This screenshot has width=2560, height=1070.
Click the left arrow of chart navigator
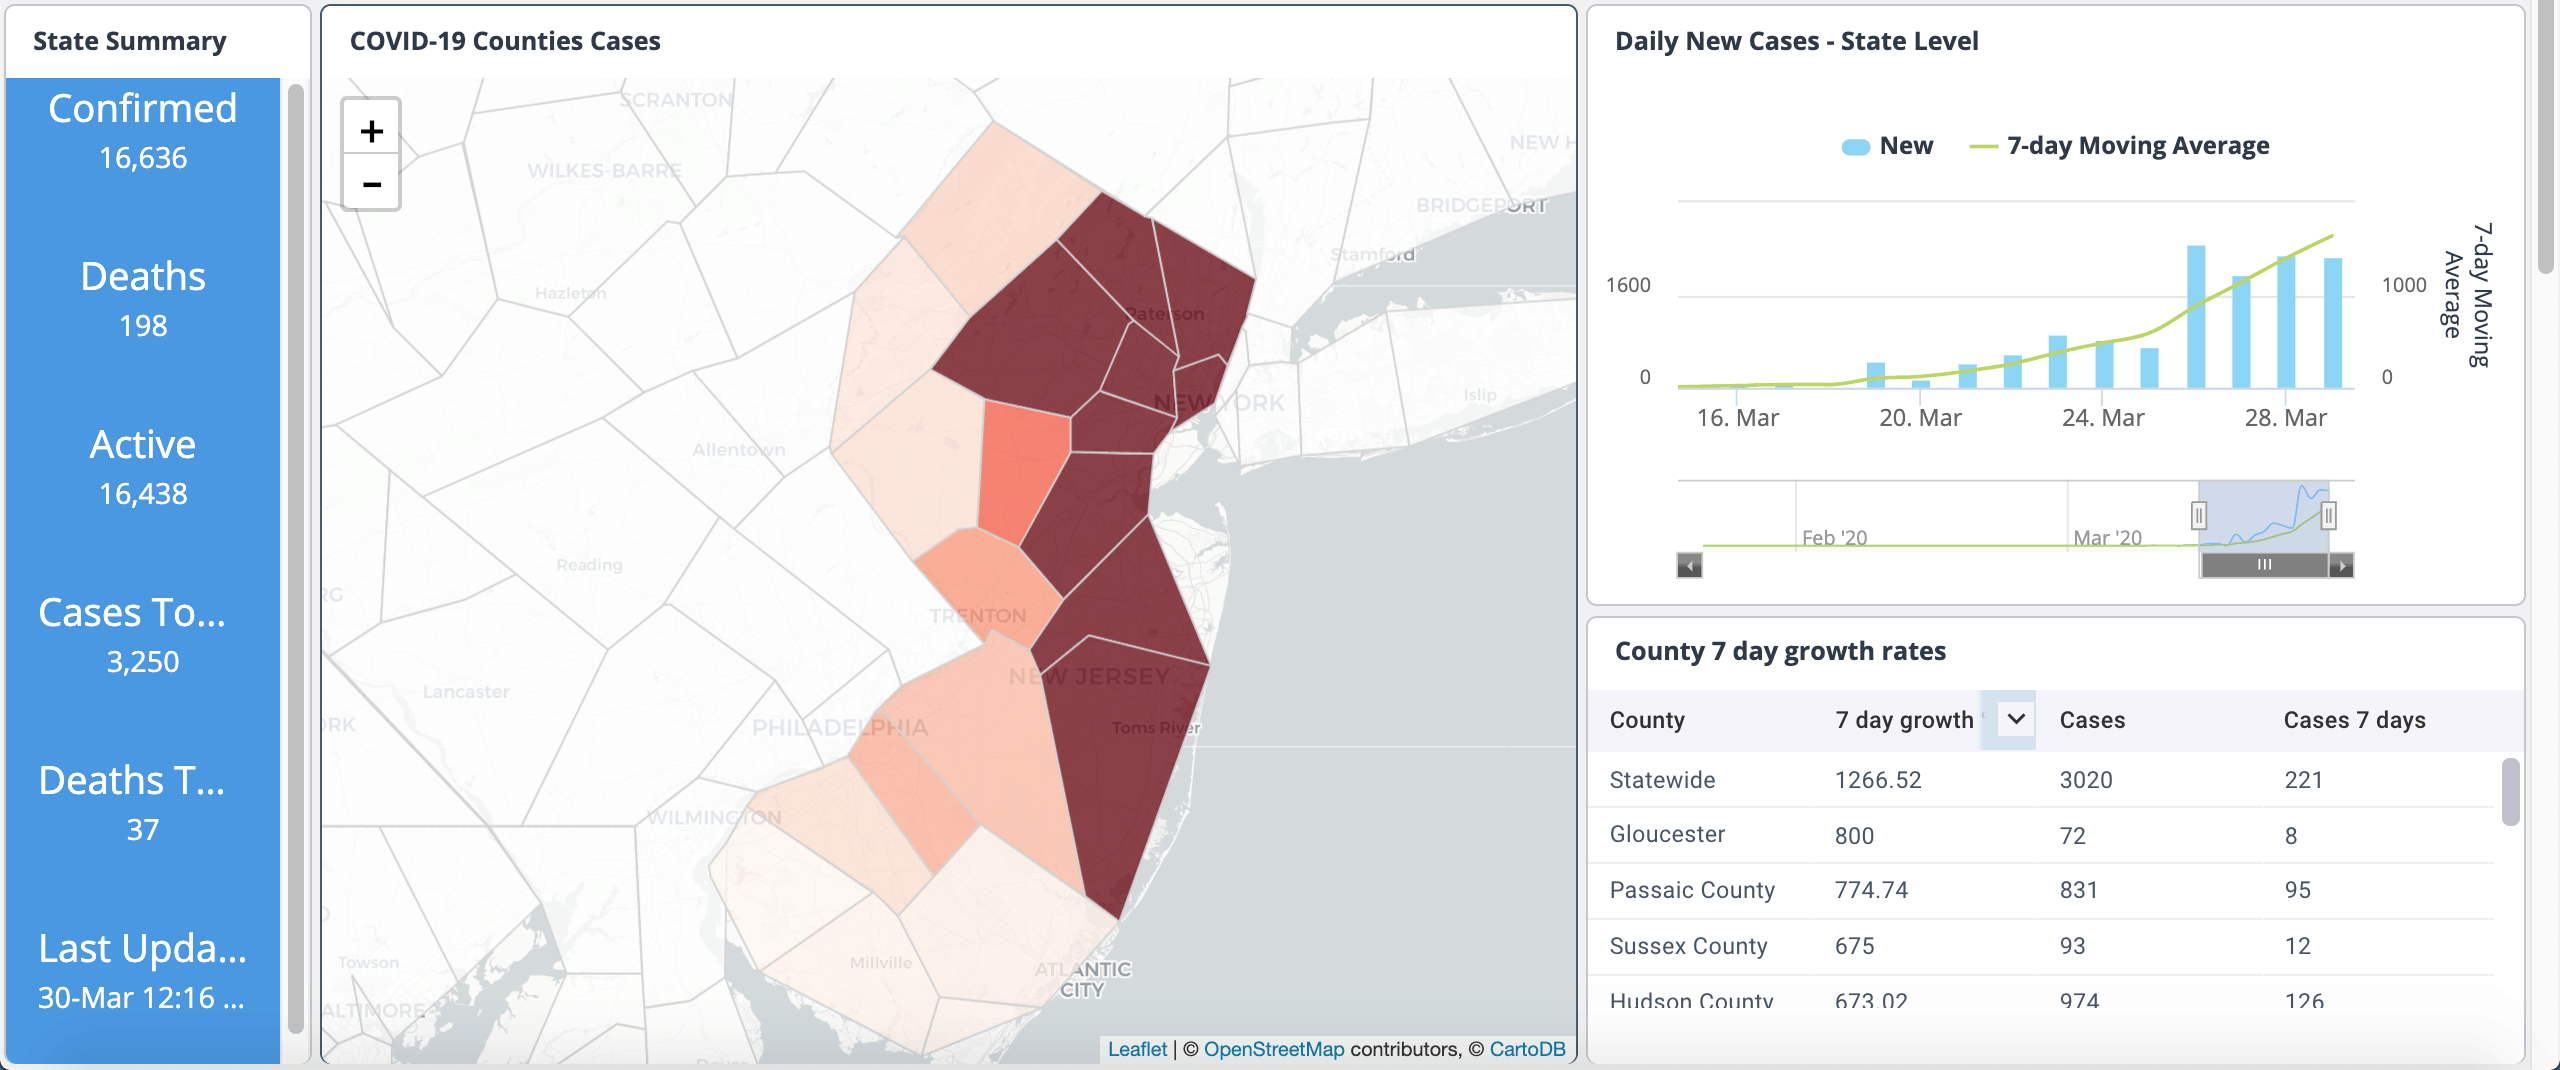click(1690, 566)
